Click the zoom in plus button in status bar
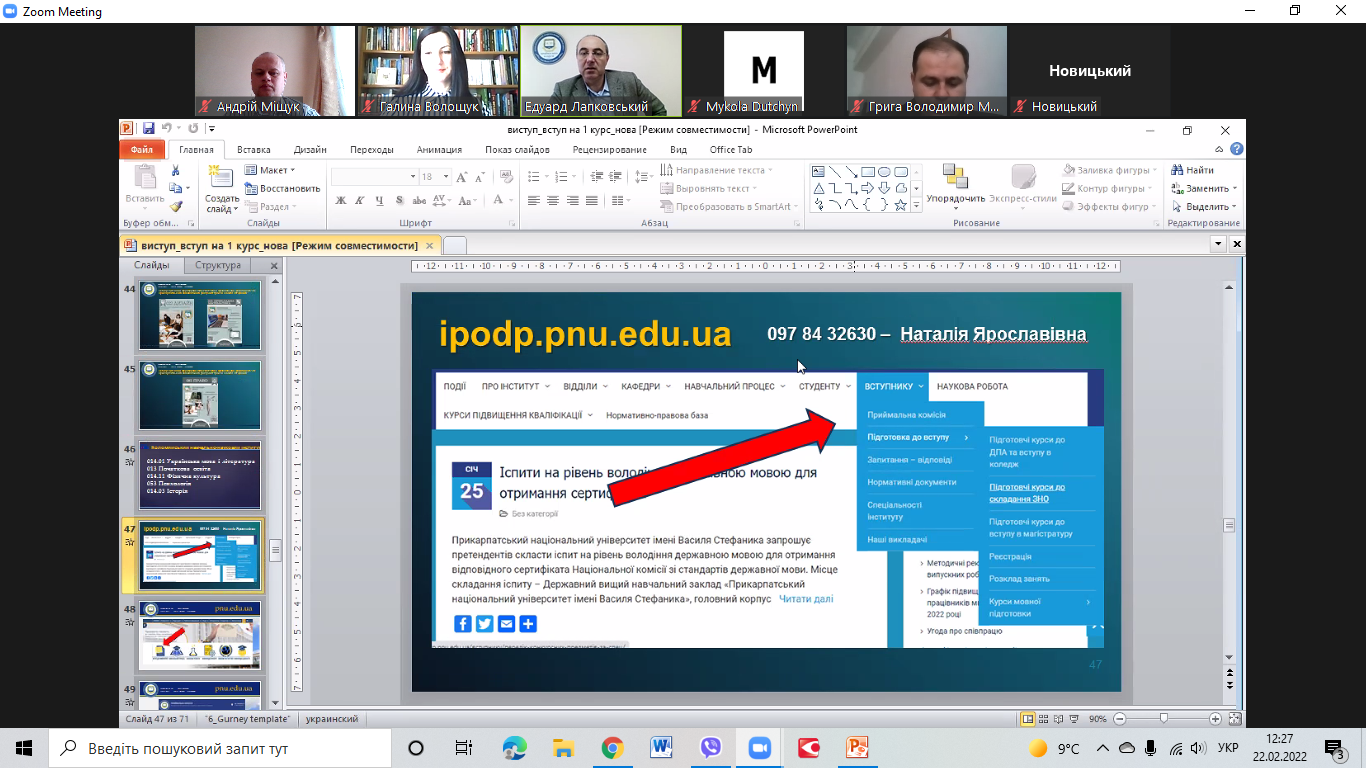This screenshot has width=1366, height=768. 1215,719
